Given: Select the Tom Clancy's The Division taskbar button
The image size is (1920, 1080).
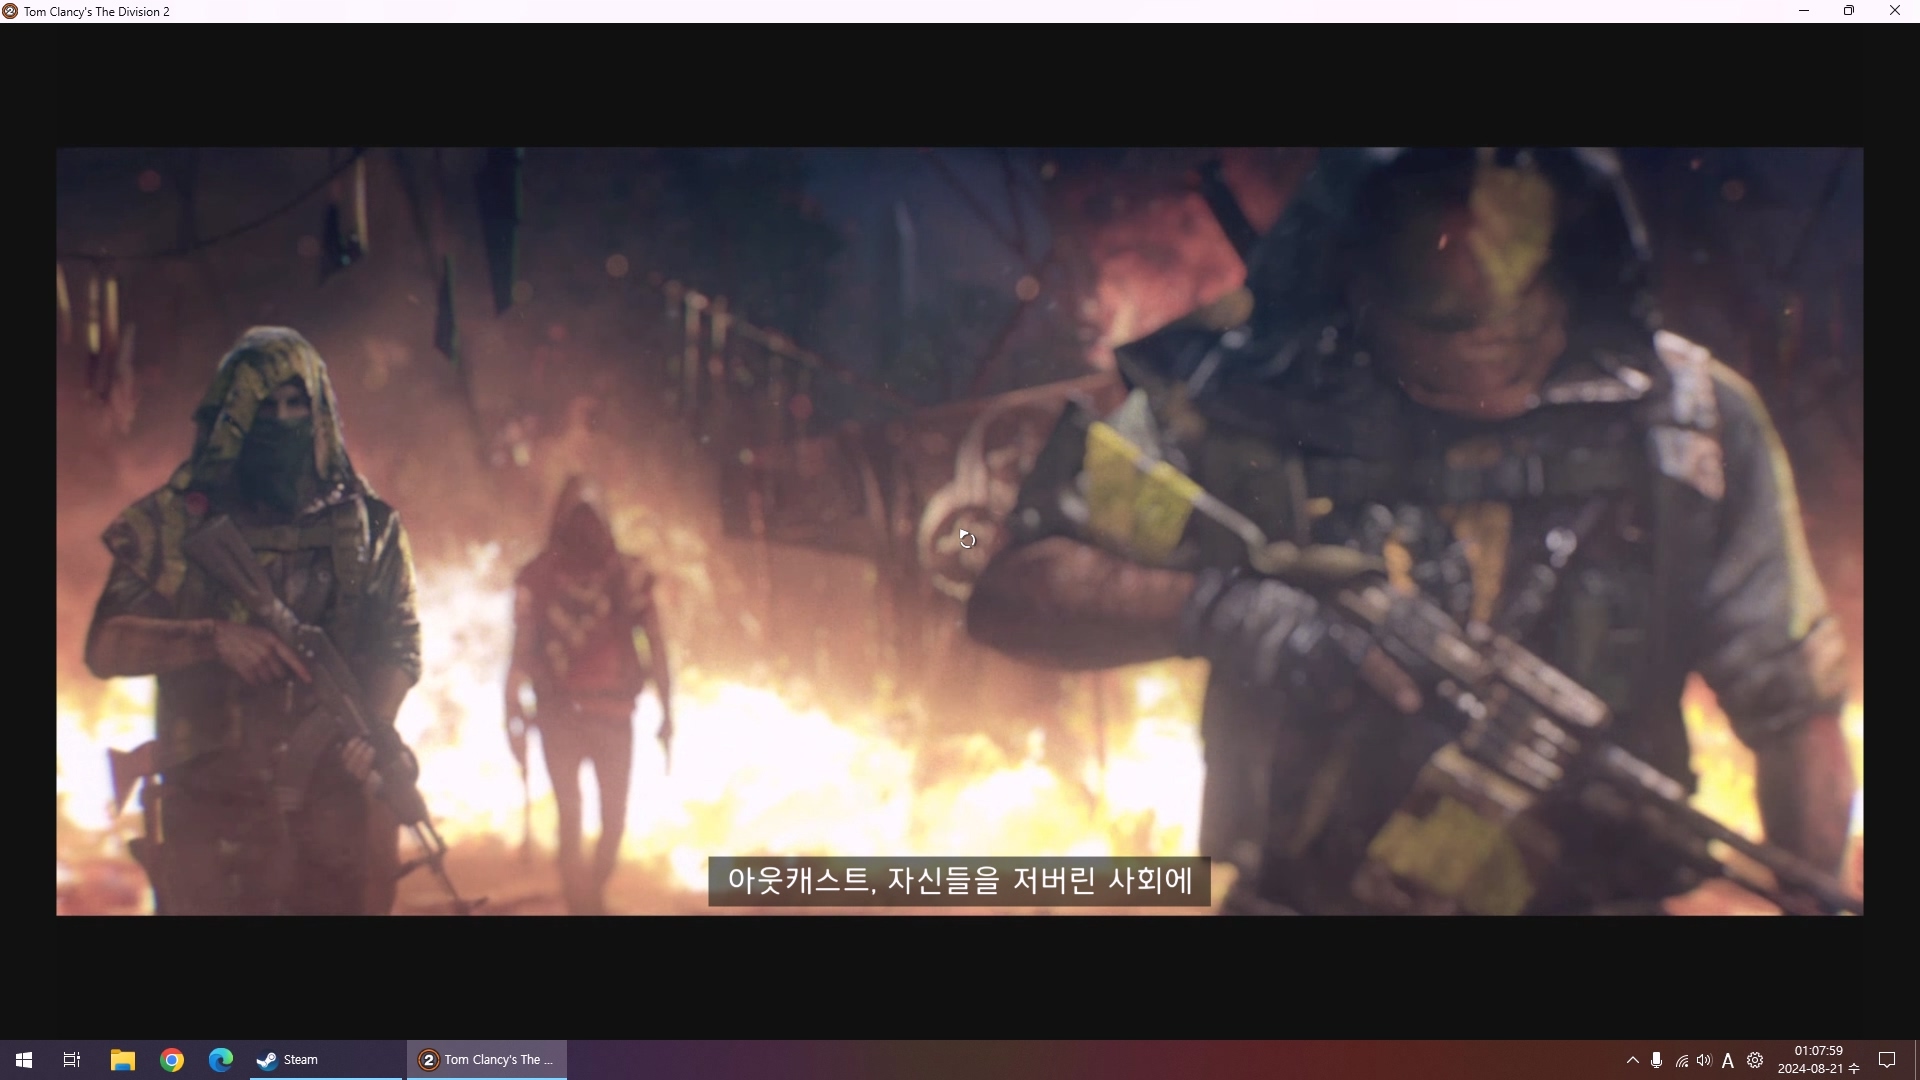Looking at the screenshot, I should click(x=487, y=1060).
